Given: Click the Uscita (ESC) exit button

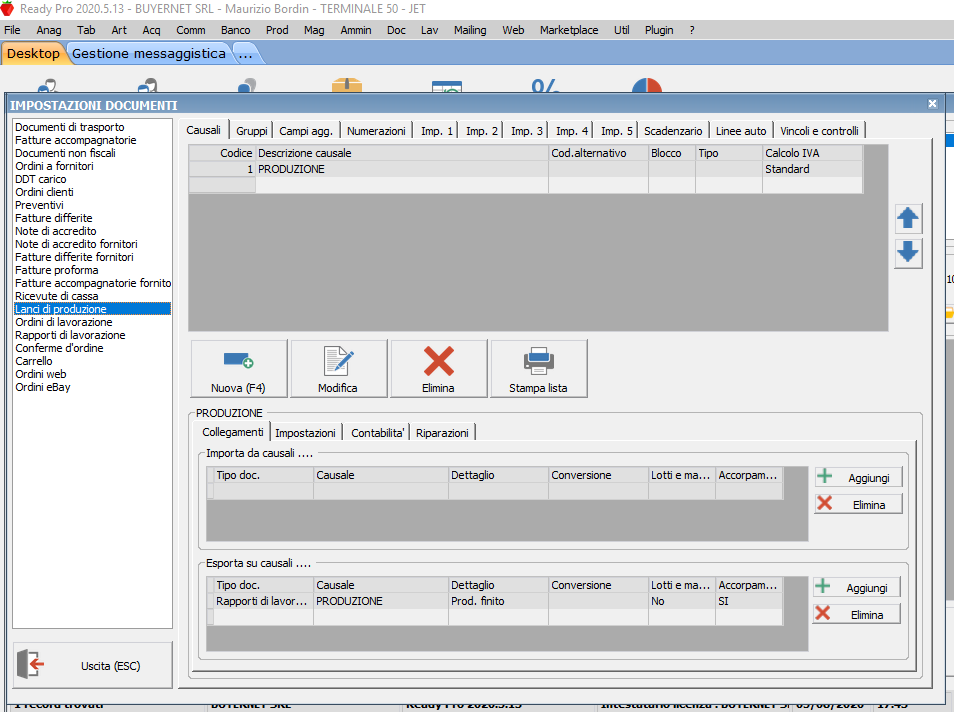Looking at the screenshot, I should point(92,665).
